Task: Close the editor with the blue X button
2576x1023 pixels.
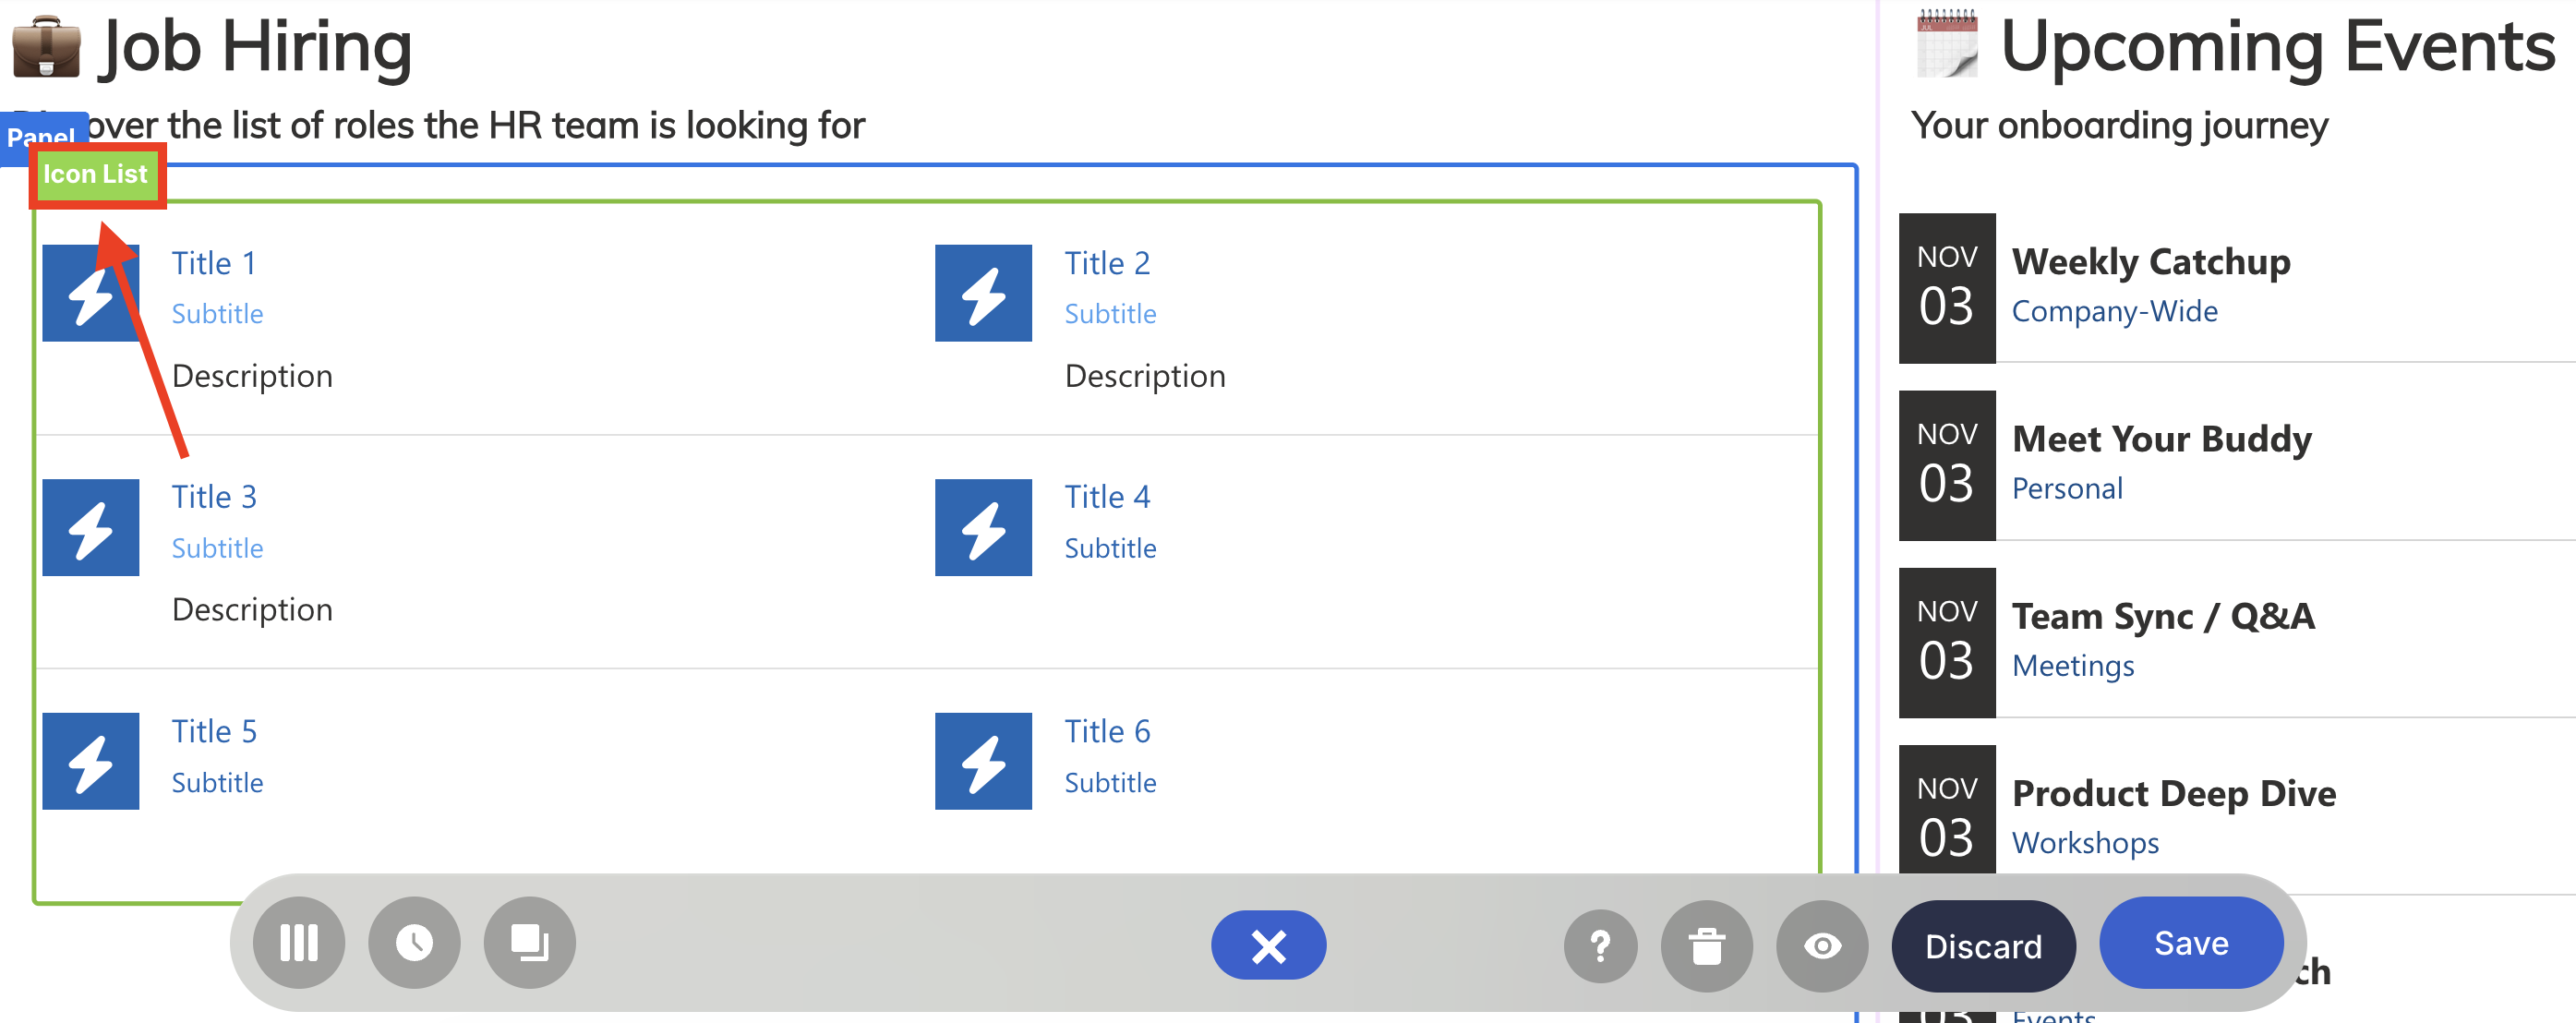Action: pos(1268,944)
